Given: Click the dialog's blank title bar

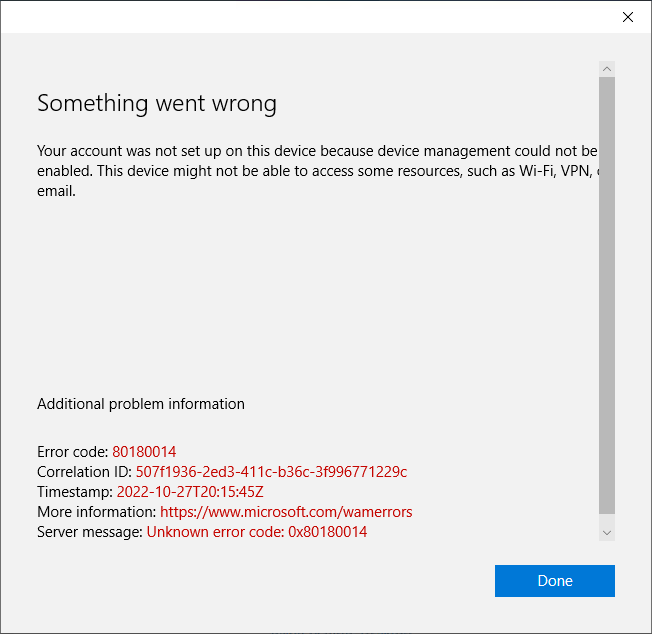Looking at the screenshot, I should click(300, 17).
